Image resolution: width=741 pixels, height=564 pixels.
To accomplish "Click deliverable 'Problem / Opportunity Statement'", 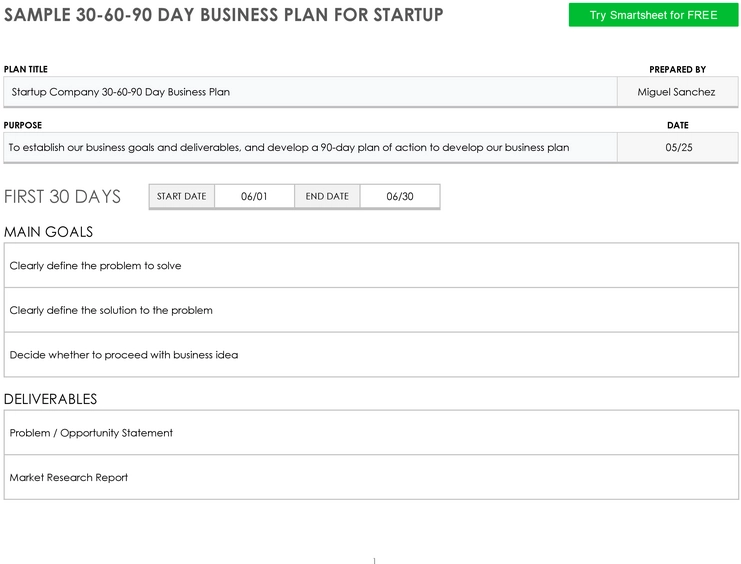I will [x=371, y=433].
